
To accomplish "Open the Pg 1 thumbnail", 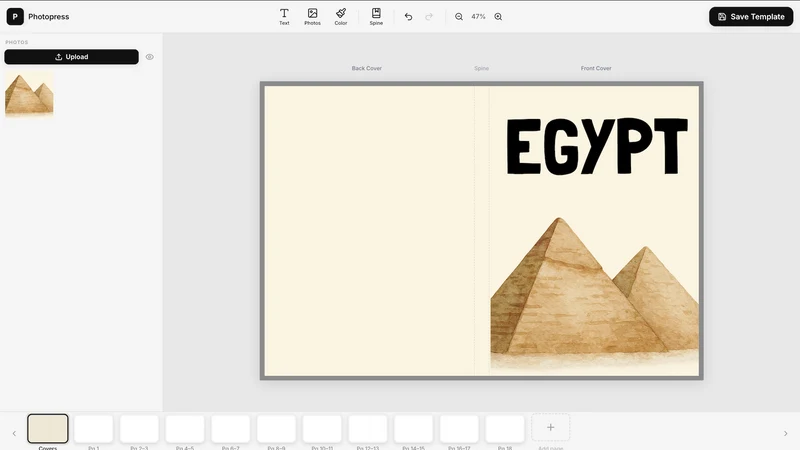I will point(93,428).
